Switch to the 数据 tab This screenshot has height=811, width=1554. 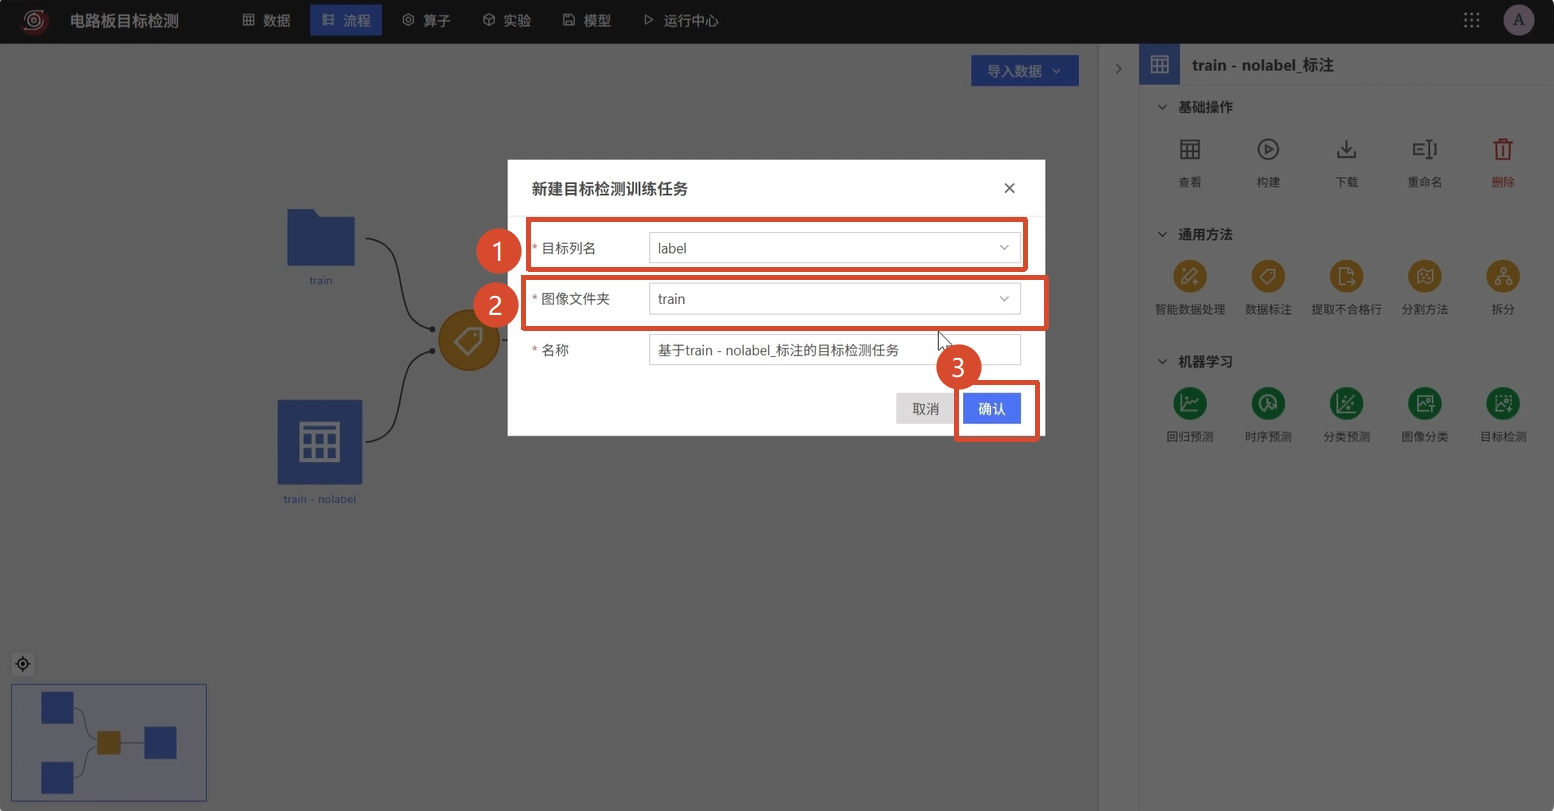tap(266, 20)
